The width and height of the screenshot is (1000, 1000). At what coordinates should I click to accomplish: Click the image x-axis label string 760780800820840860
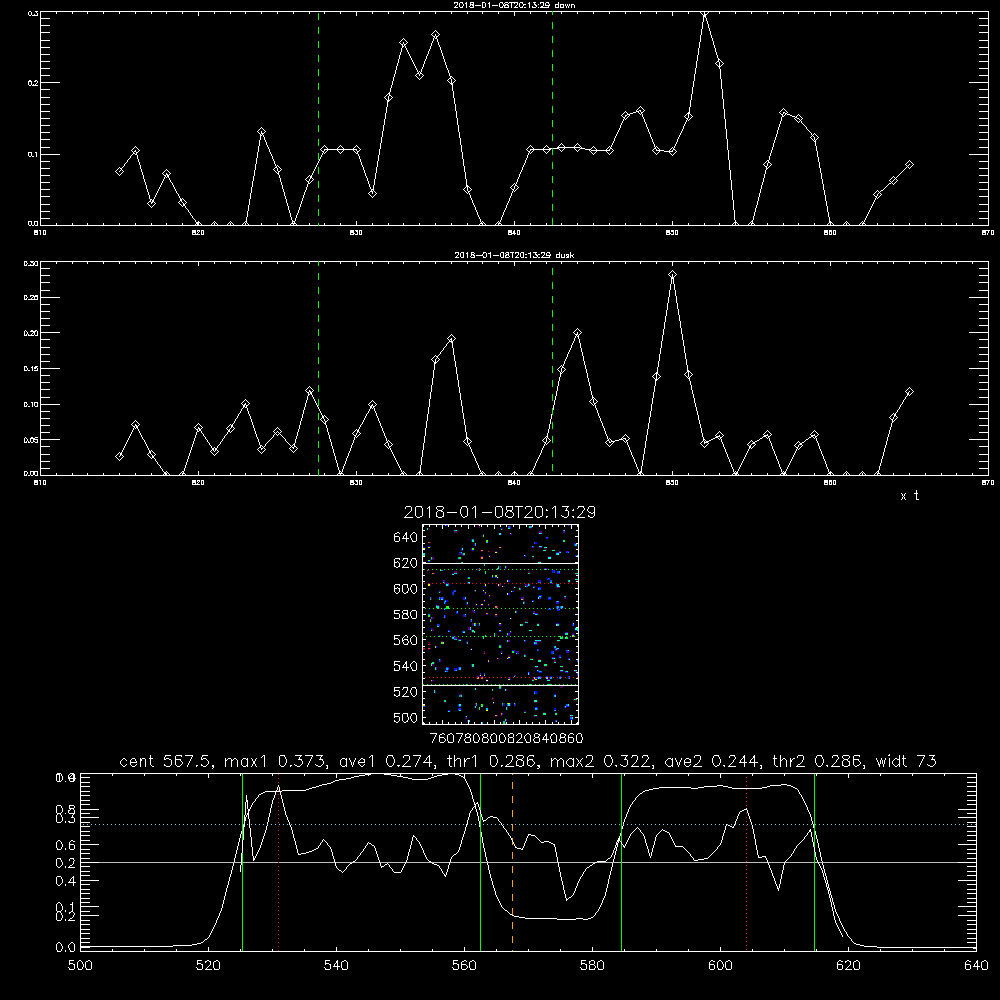coord(506,739)
